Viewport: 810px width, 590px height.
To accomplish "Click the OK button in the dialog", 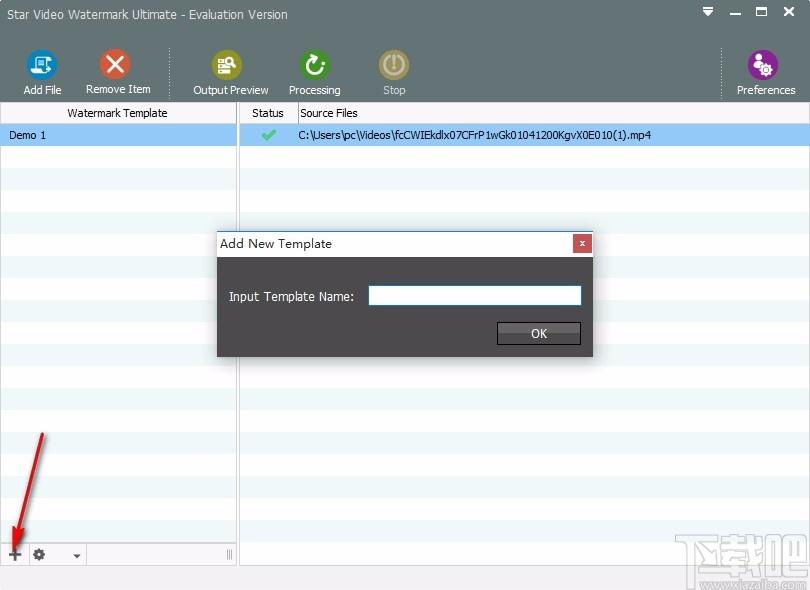I will [x=539, y=333].
